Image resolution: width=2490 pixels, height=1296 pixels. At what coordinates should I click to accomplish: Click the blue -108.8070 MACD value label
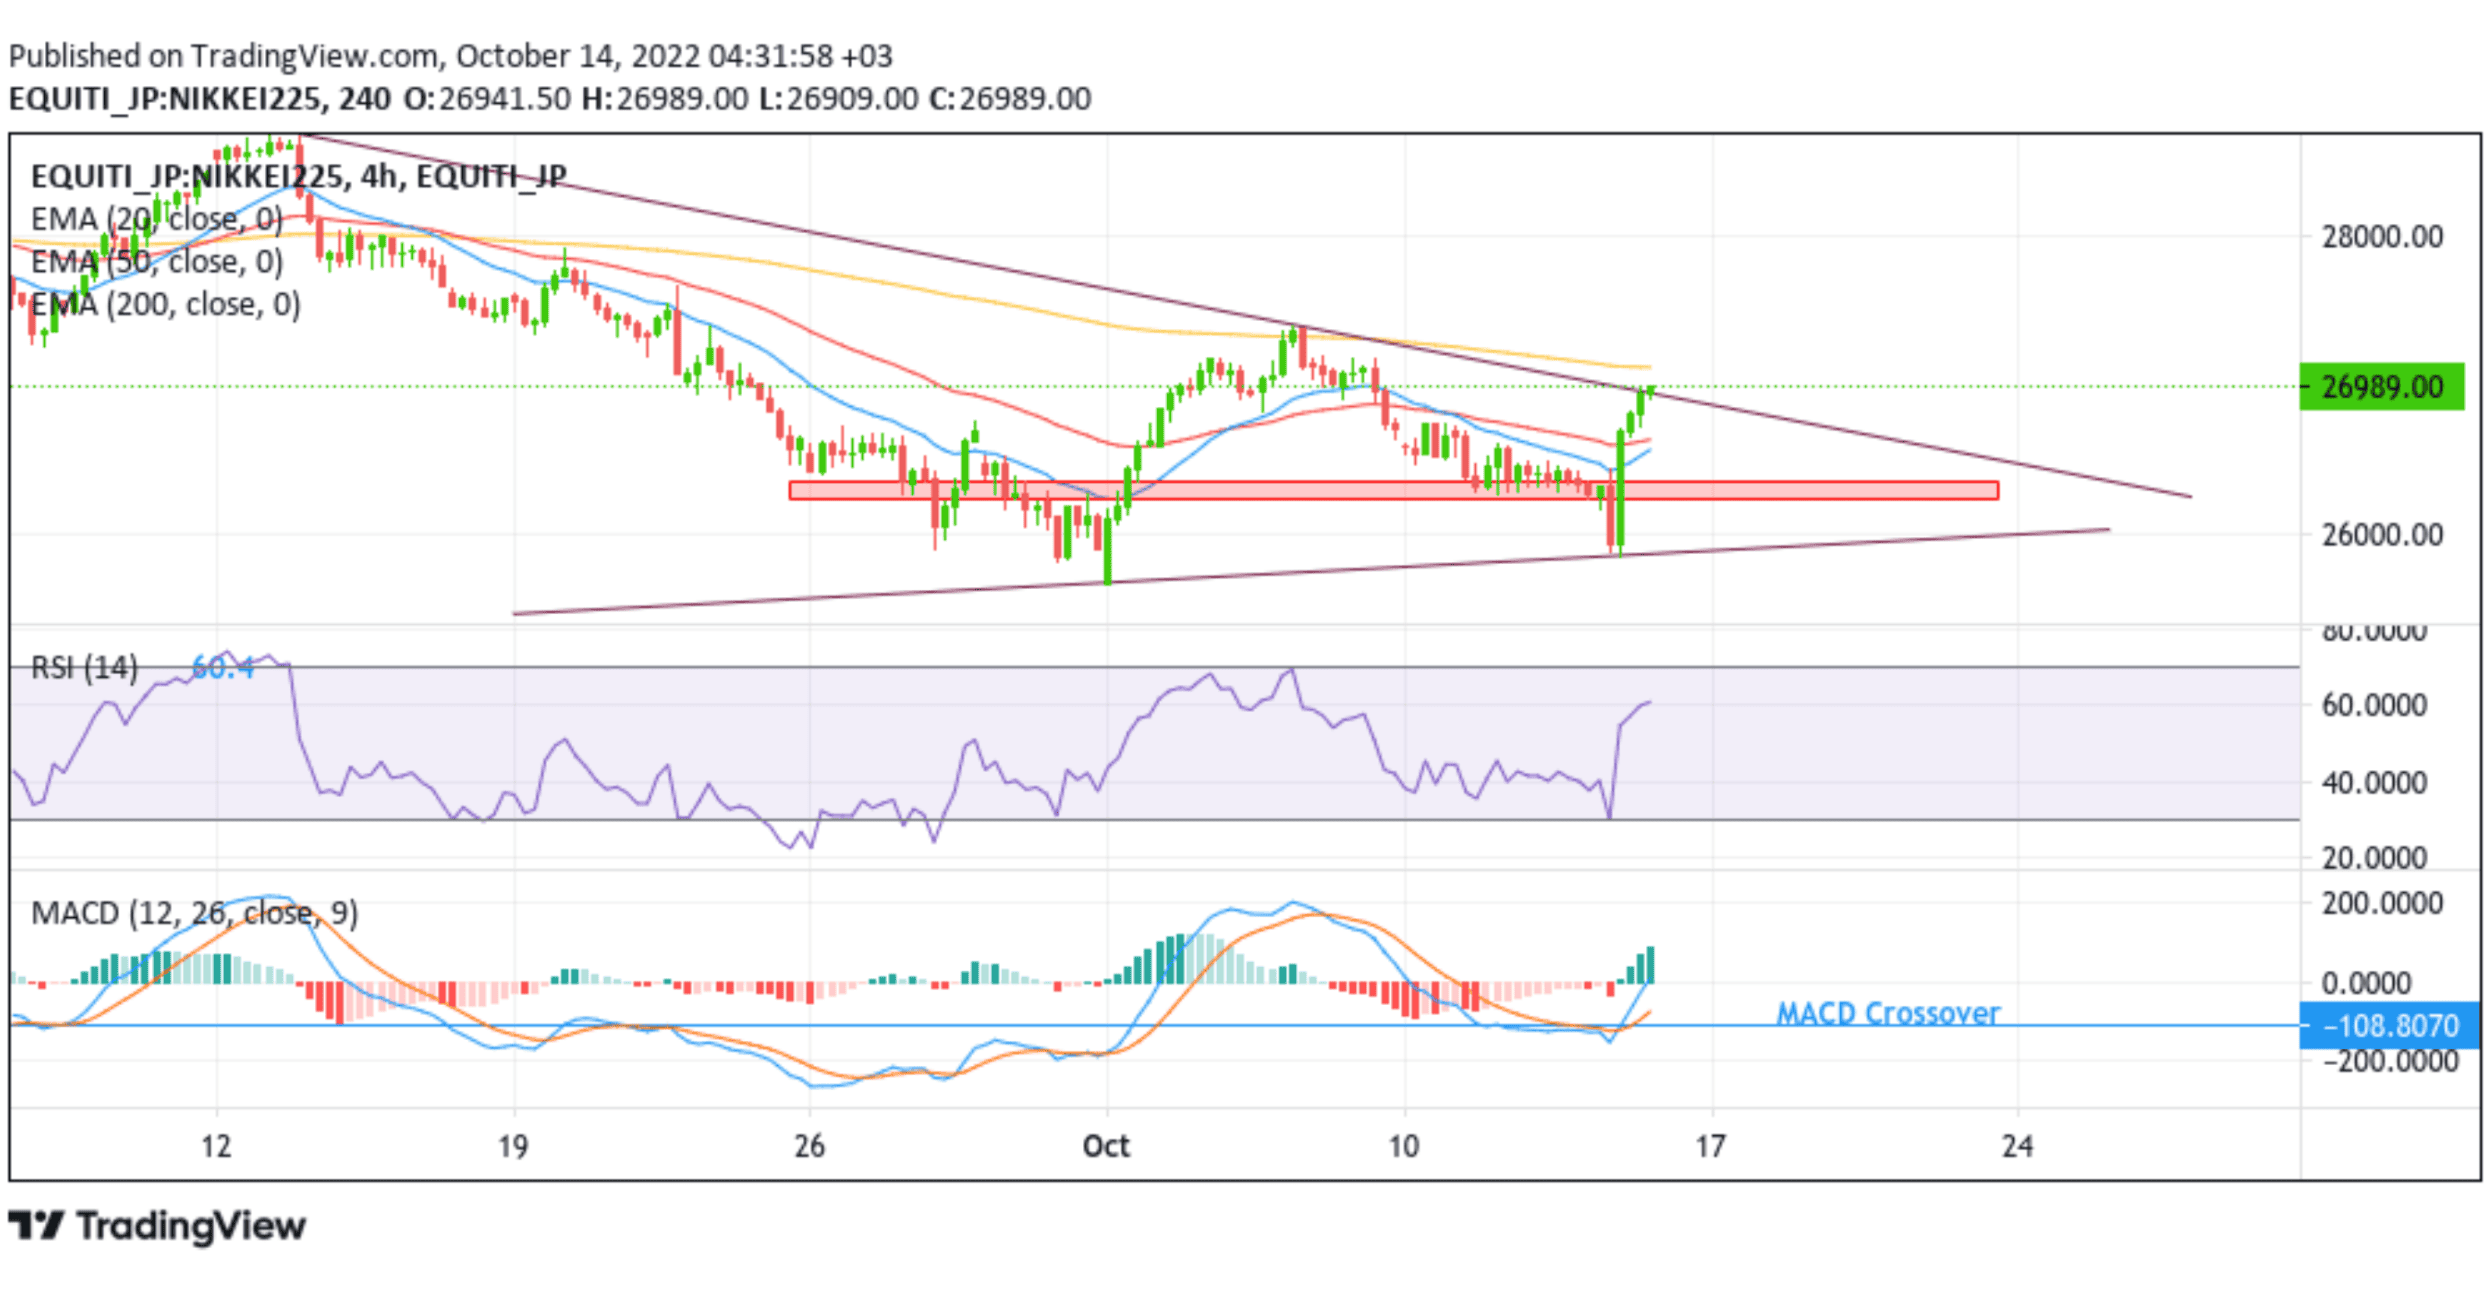(2390, 1026)
